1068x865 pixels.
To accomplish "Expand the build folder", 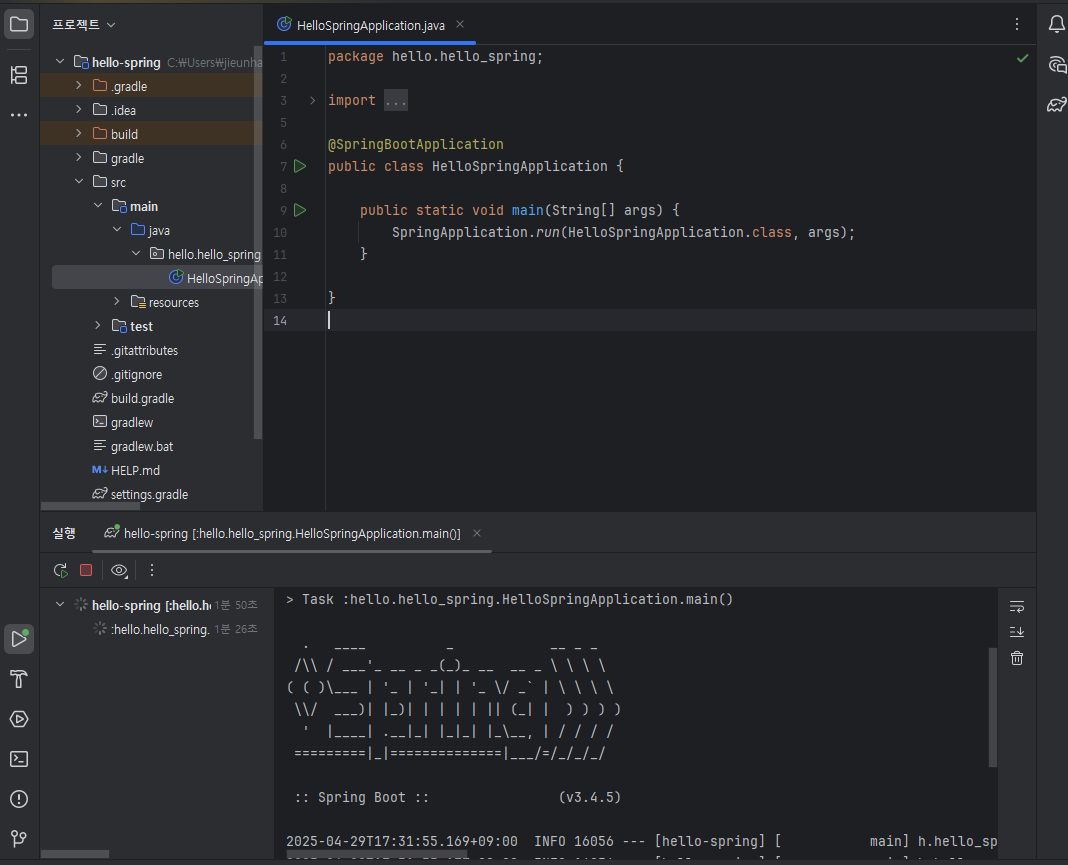I will tap(79, 133).
